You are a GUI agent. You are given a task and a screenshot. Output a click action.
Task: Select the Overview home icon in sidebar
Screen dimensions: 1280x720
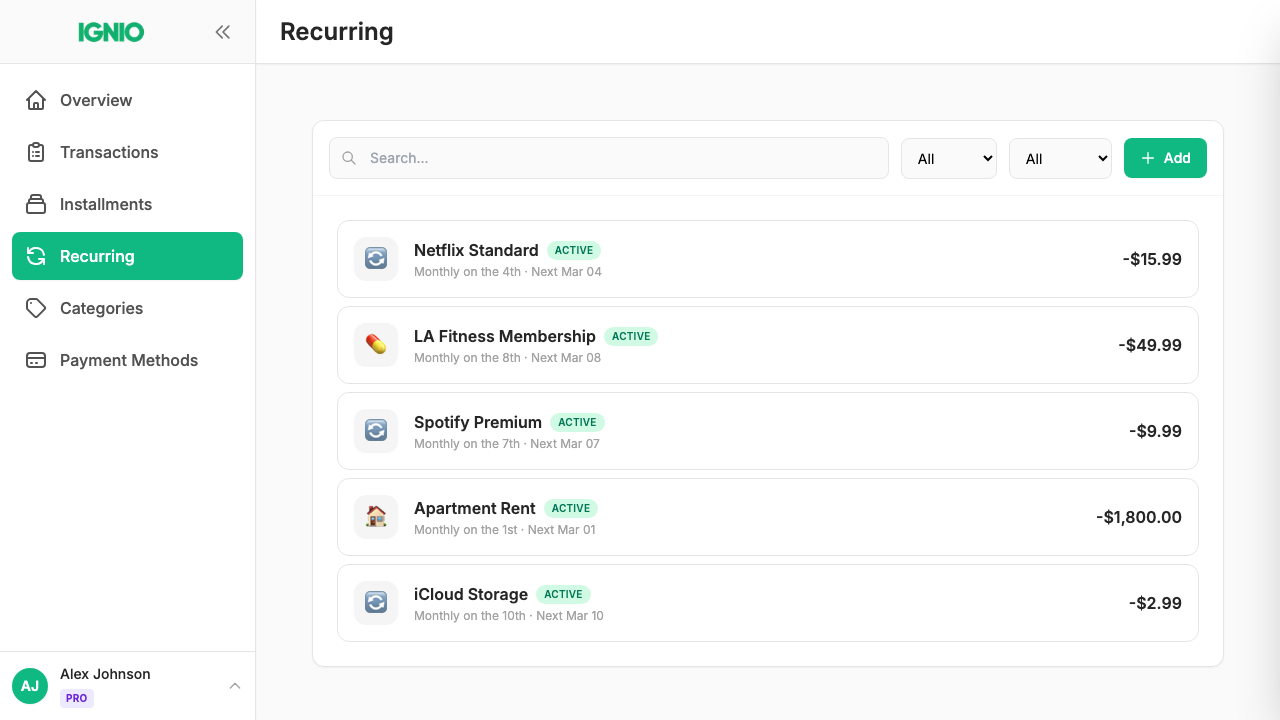click(36, 100)
